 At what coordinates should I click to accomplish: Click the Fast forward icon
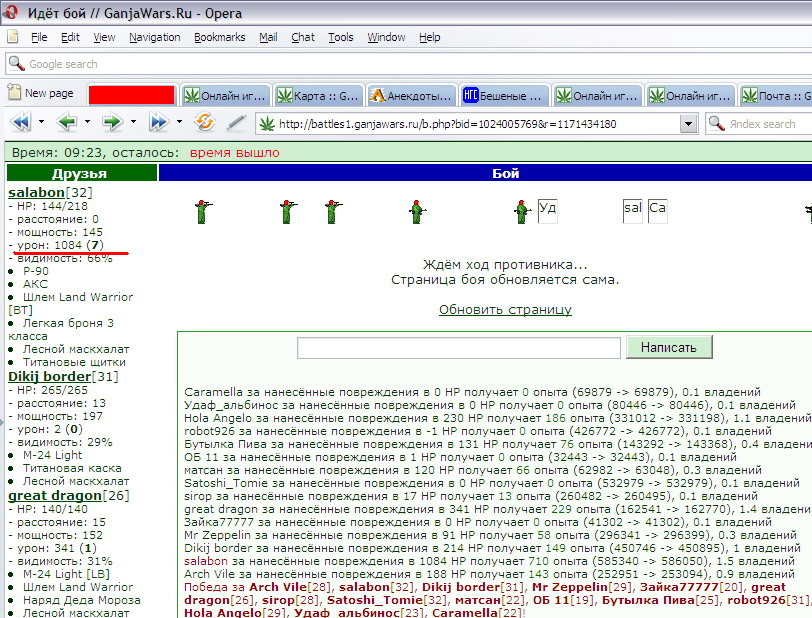coord(158,123)
